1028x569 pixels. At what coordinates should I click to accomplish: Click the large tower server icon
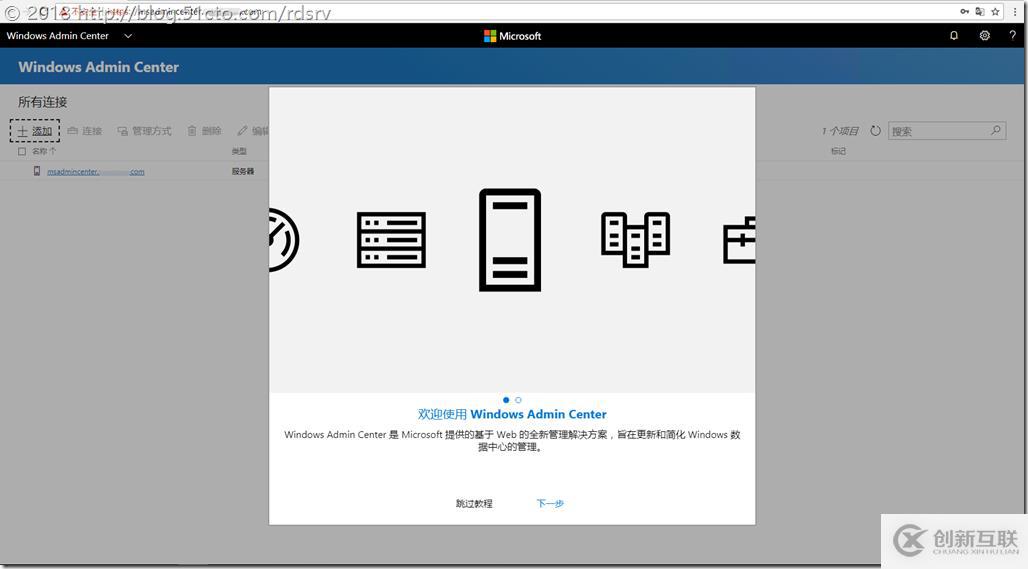tap(510, 240)
